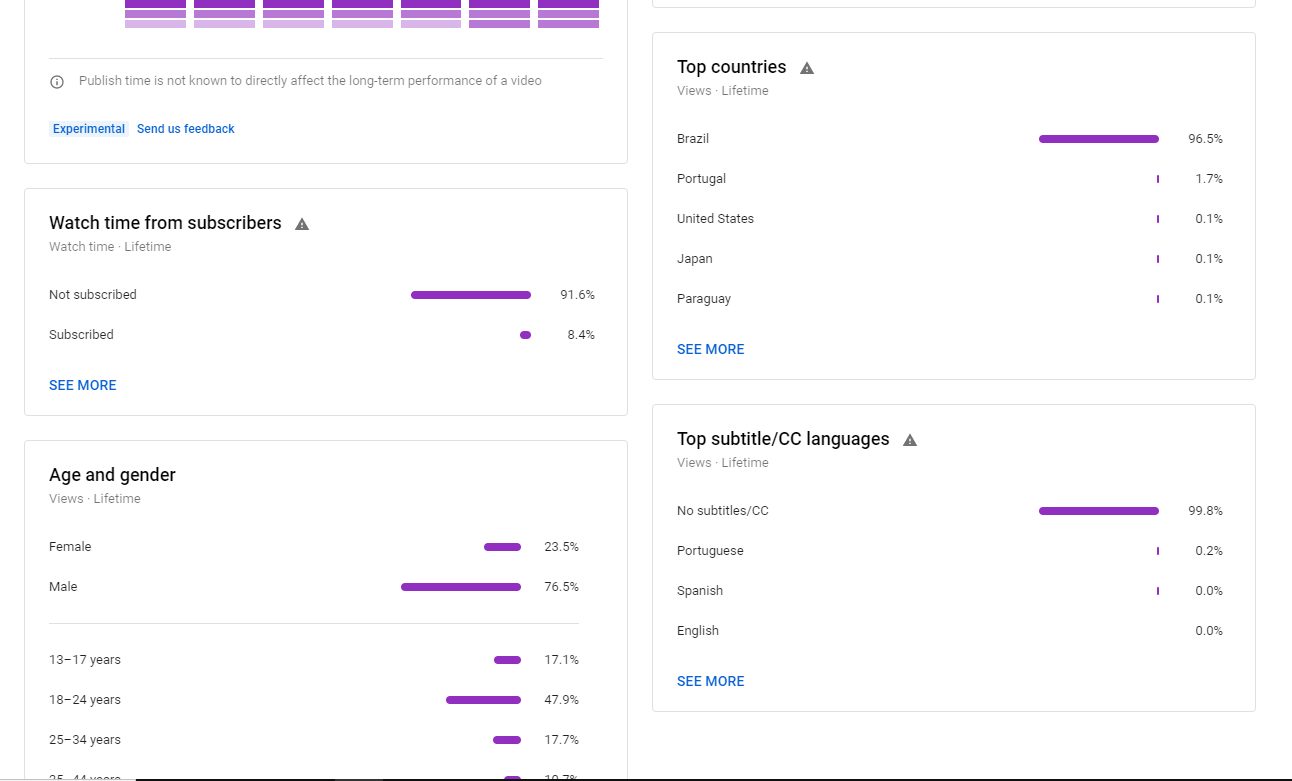The height and width of the screenshot is (781, 1292).
Task: Click the Brazil 96.5% progress bar
Action: [x=1099, y=139]
